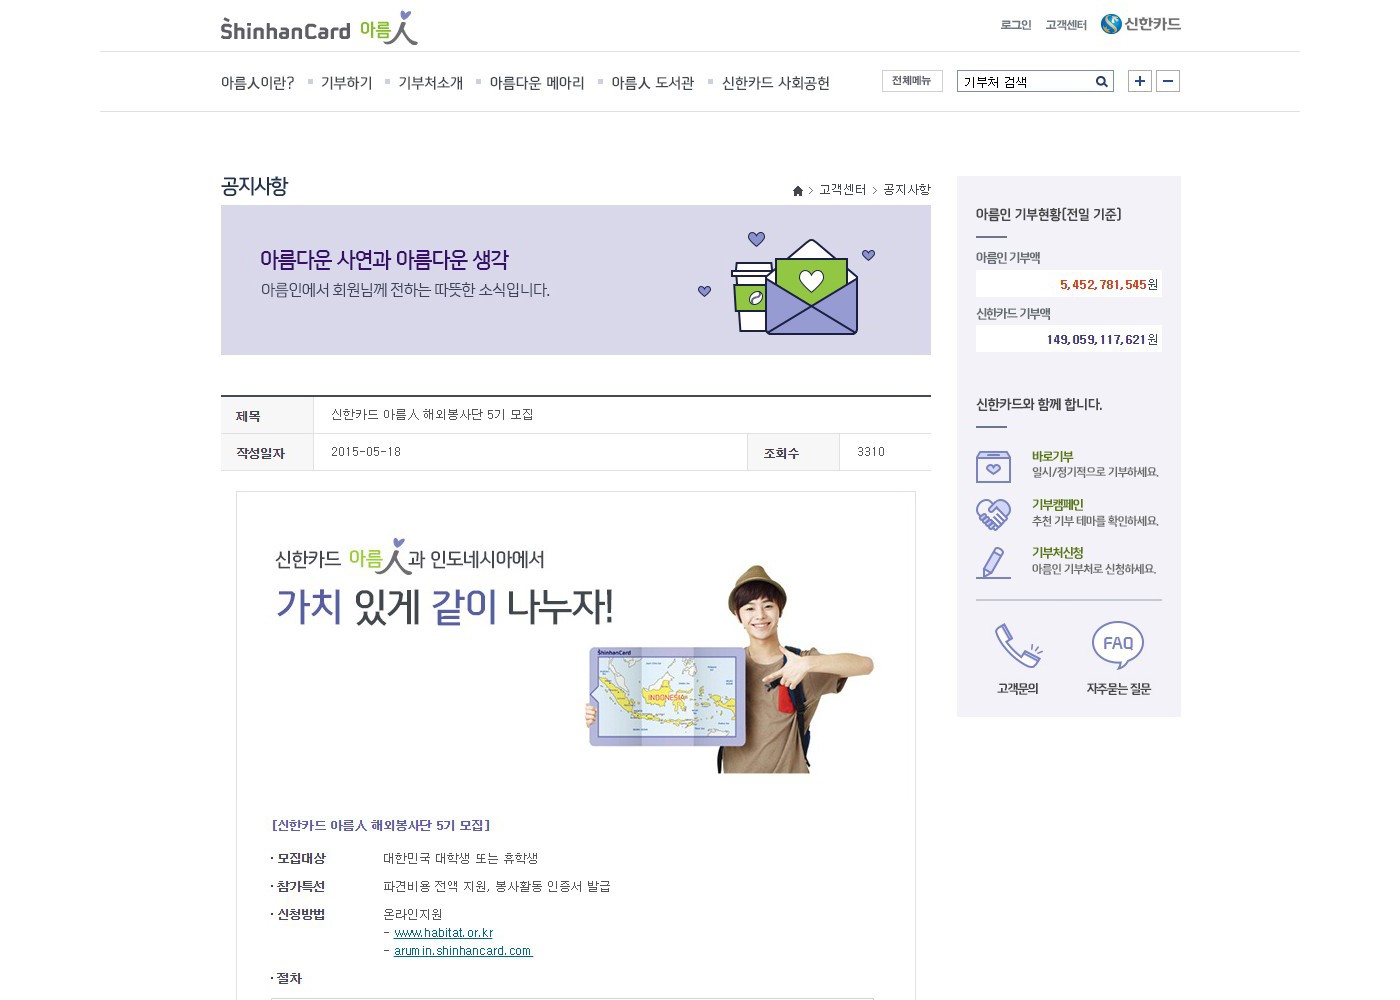The image size is (1400, 1000).
Task: Click the 고객센터 top link
Action: 1066,25
